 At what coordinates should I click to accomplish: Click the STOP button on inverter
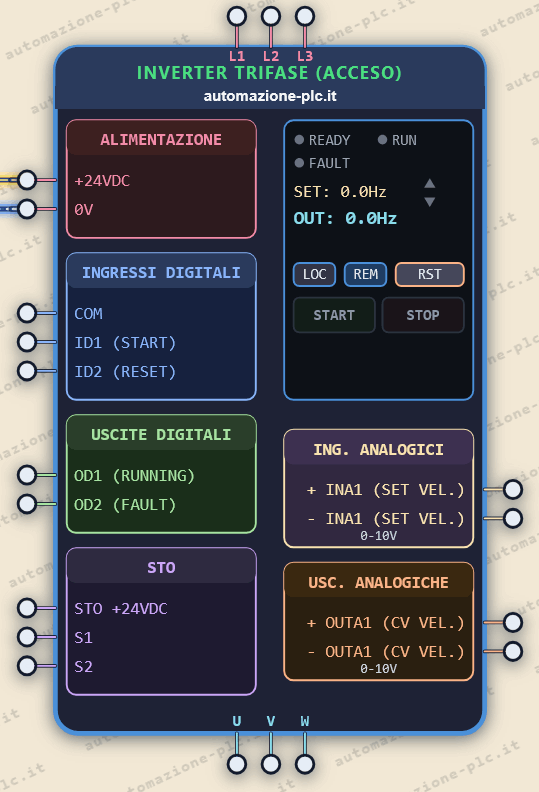423,315
